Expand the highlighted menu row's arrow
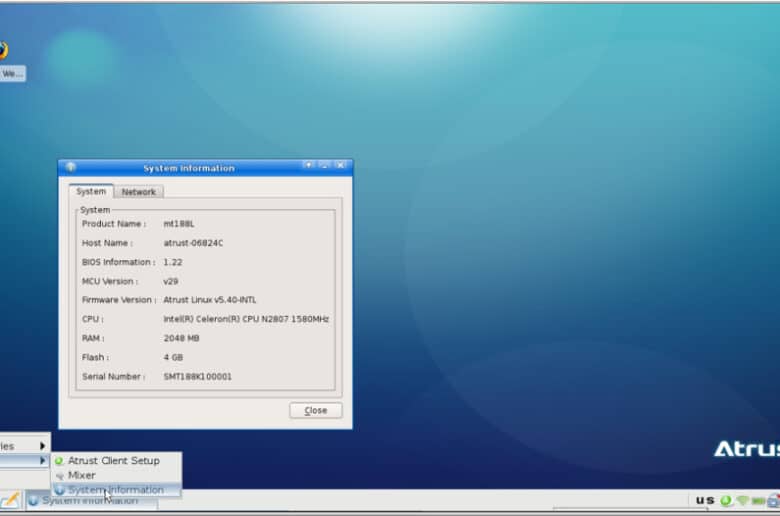The width and height of the screenshot is (780, 516). (x=42, y=461)
